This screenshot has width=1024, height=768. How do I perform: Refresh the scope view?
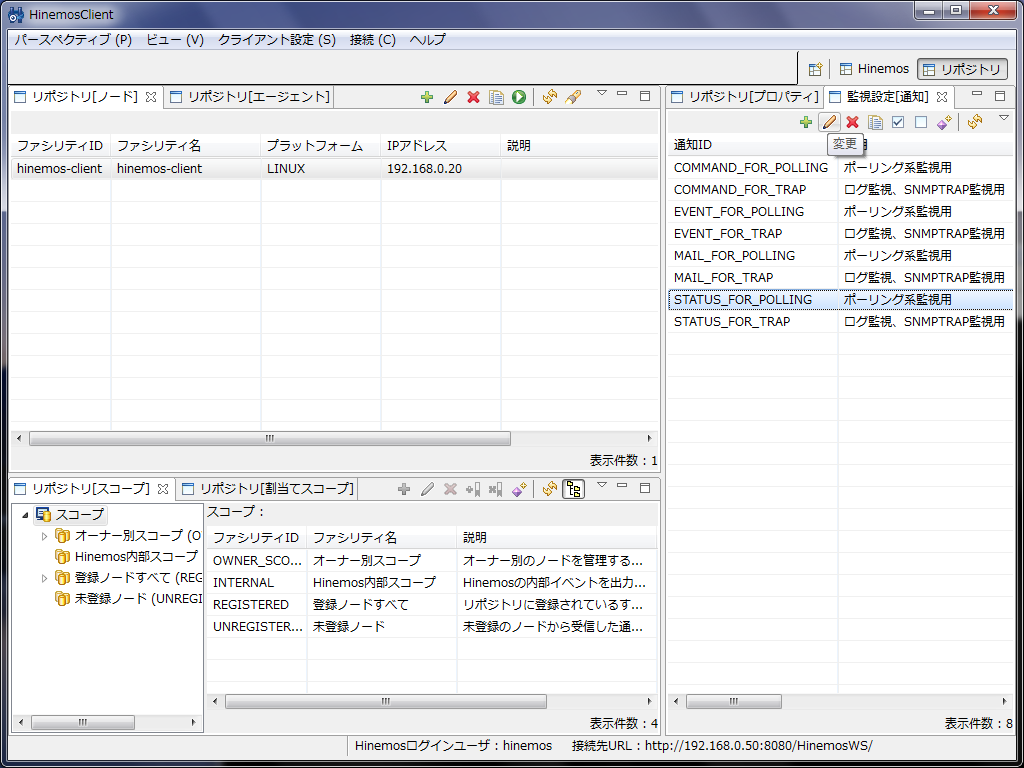click(550, 489)
